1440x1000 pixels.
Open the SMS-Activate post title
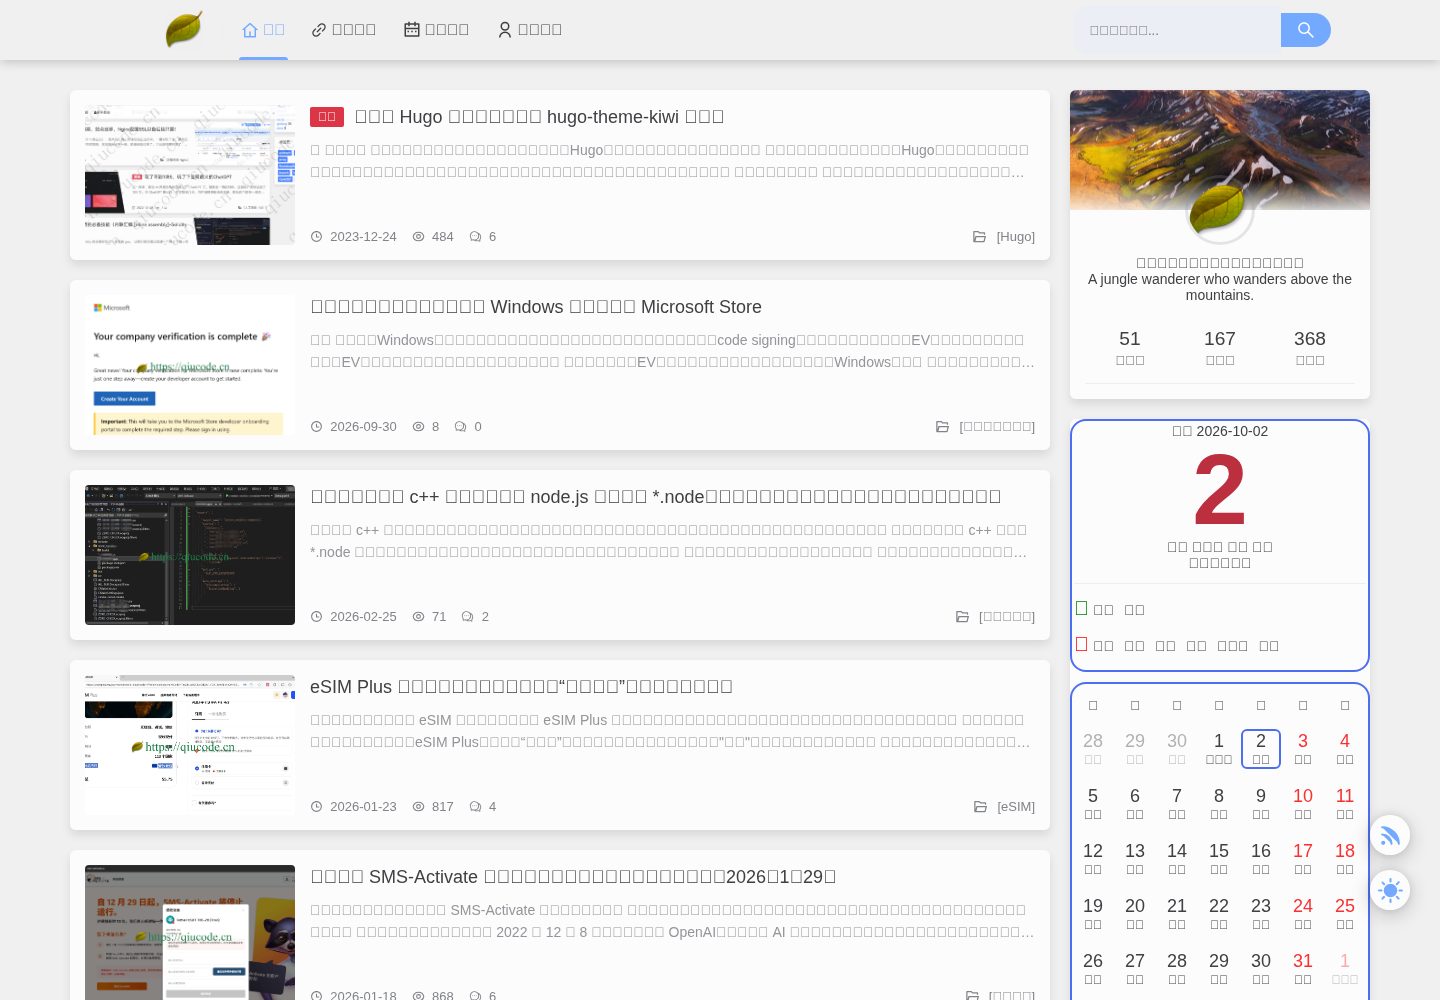tap(573, 877)
